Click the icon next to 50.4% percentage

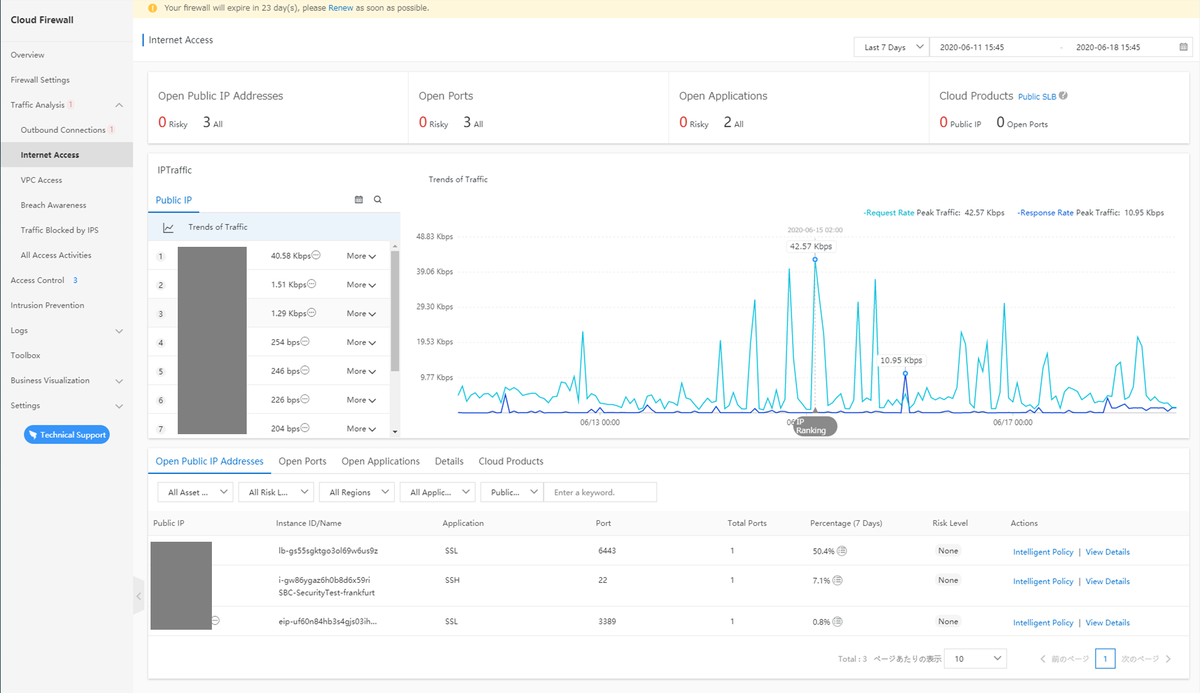pyautogui.click(x=842, y=551)
